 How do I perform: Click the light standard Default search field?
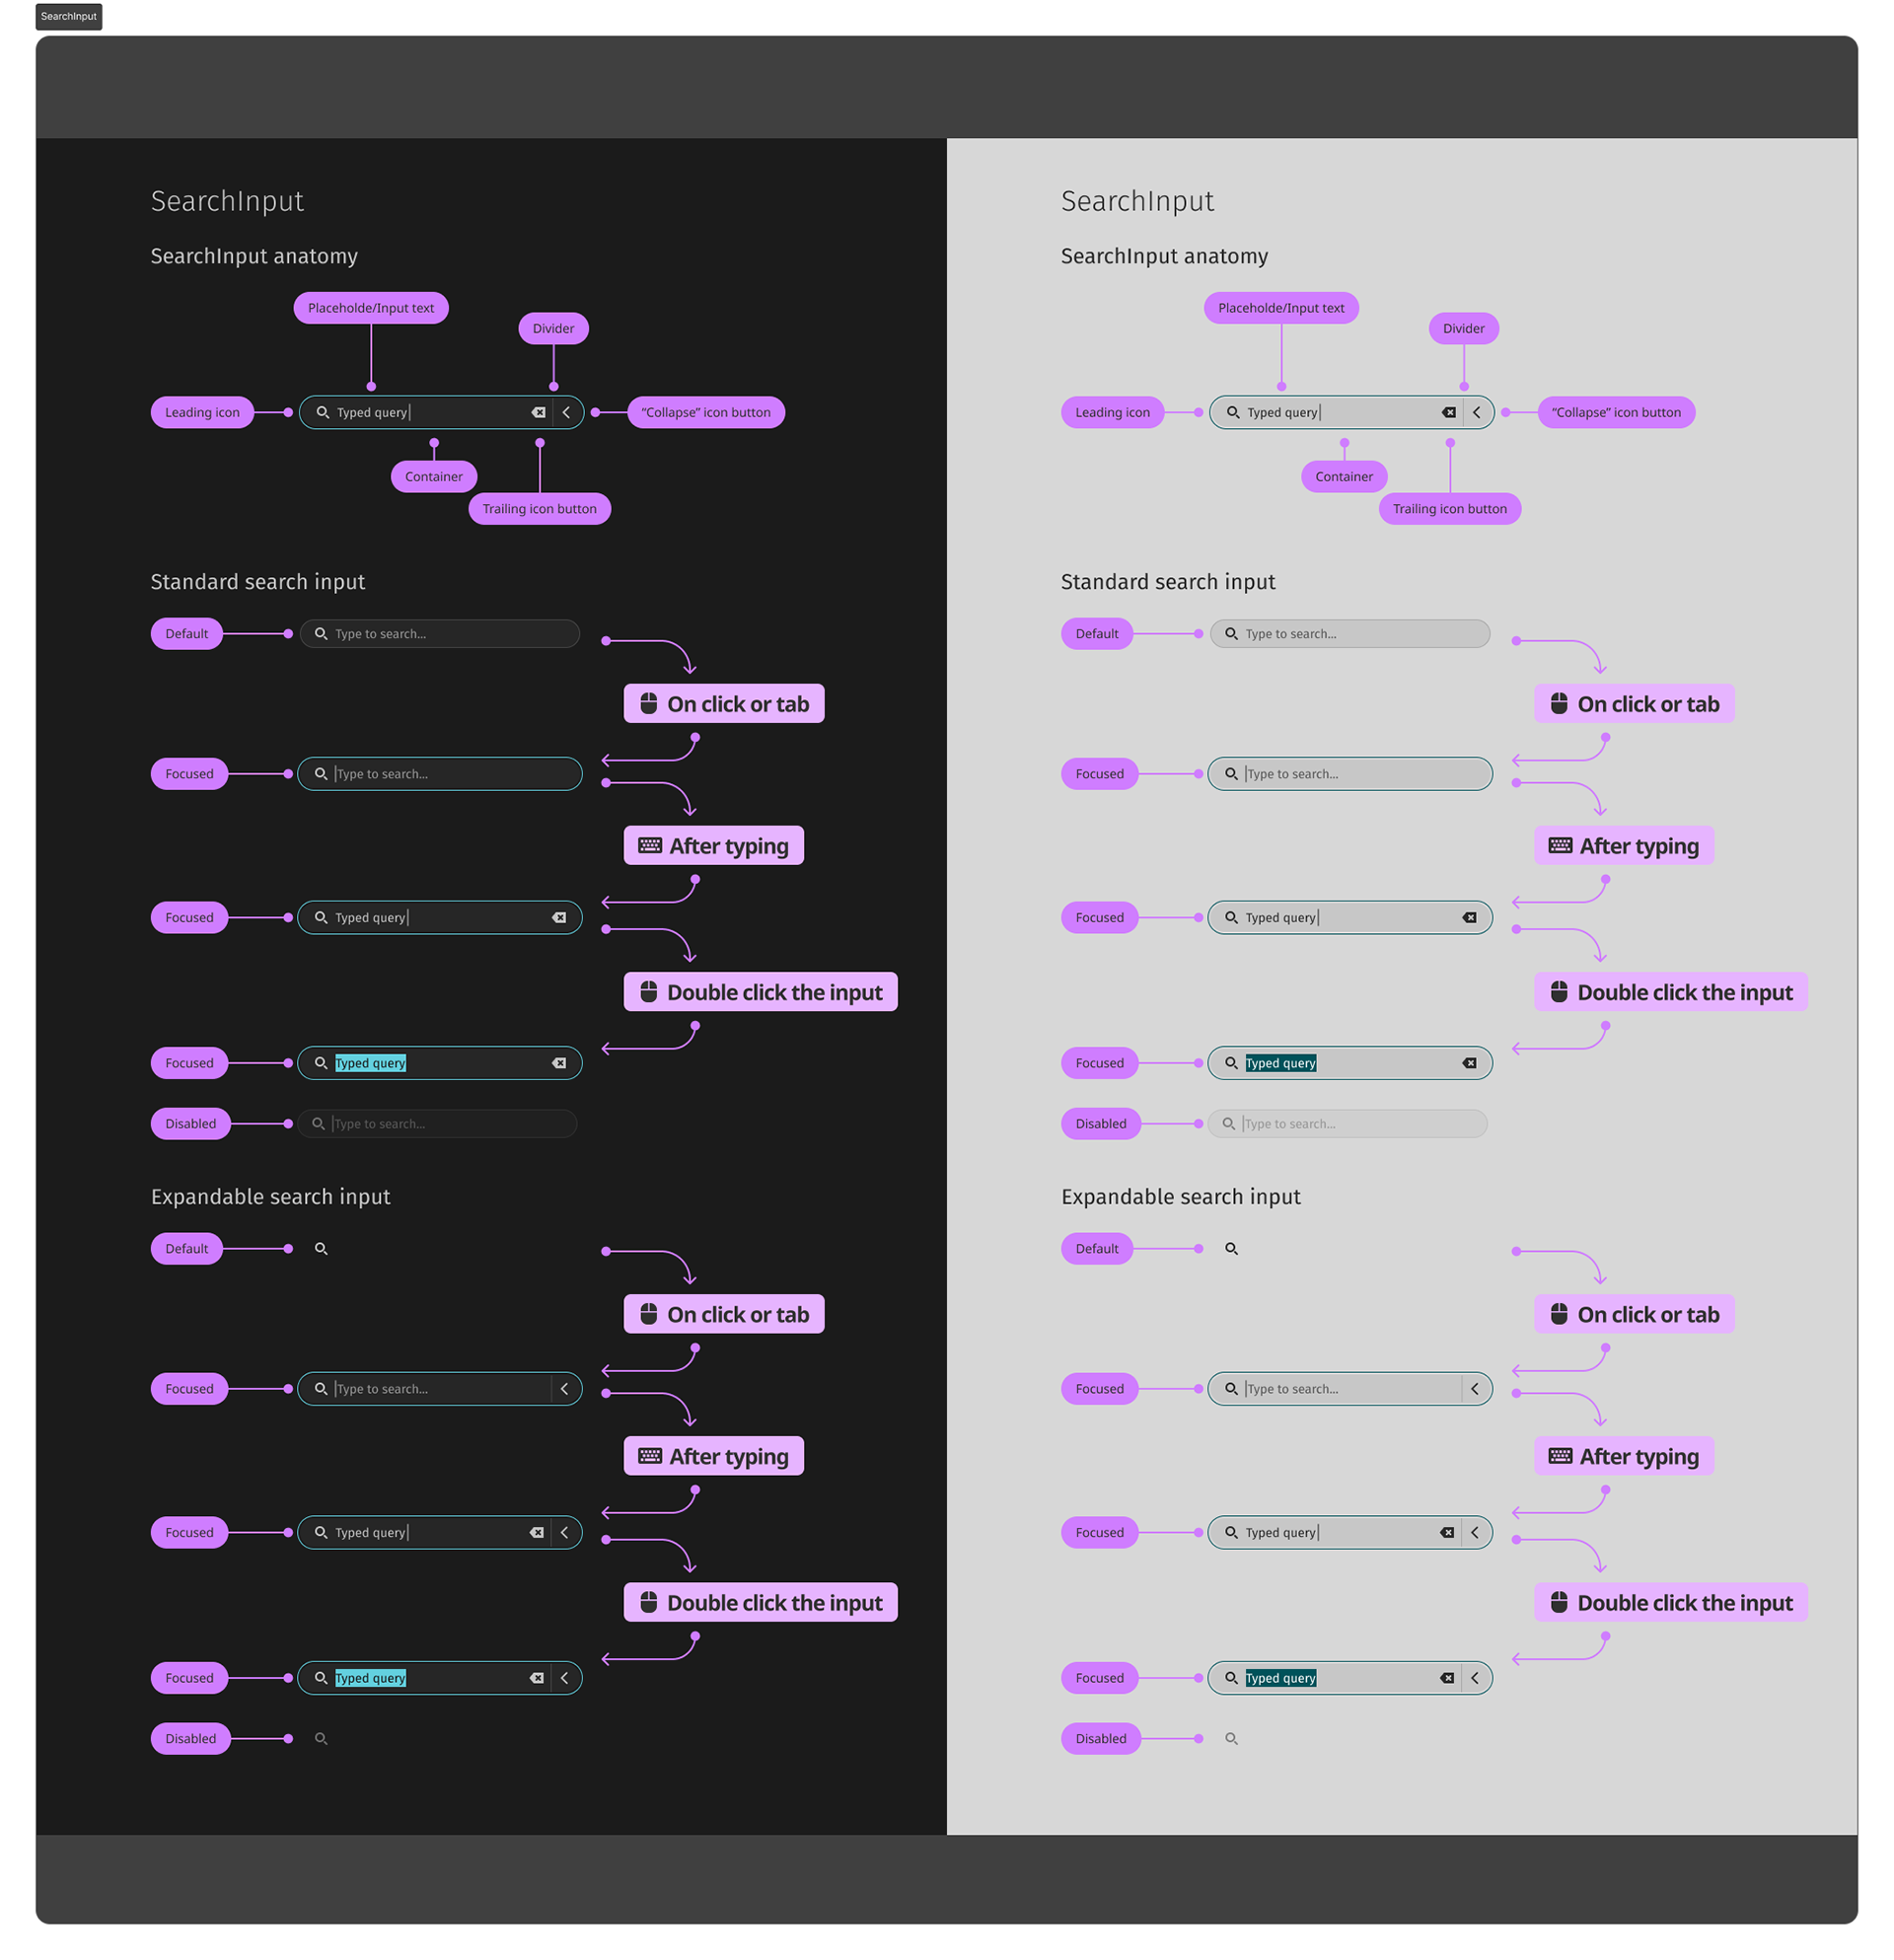pos(1350,633)
